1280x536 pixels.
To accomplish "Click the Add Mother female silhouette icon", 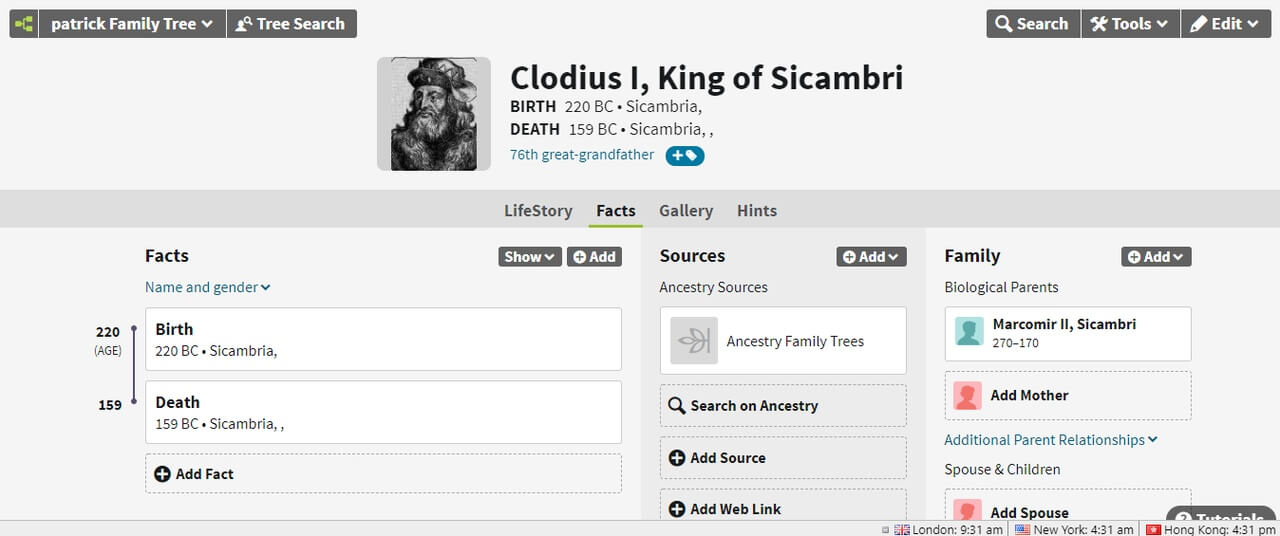I will tap(969, 396).
